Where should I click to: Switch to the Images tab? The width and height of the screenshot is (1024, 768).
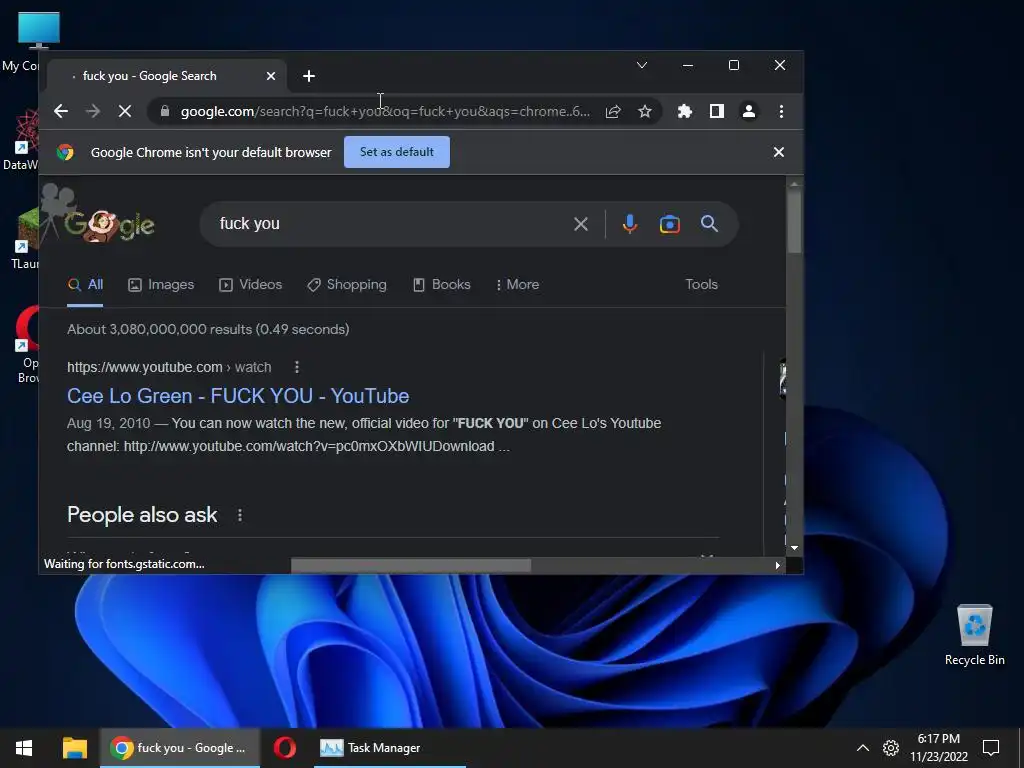(x=161, y=285)
